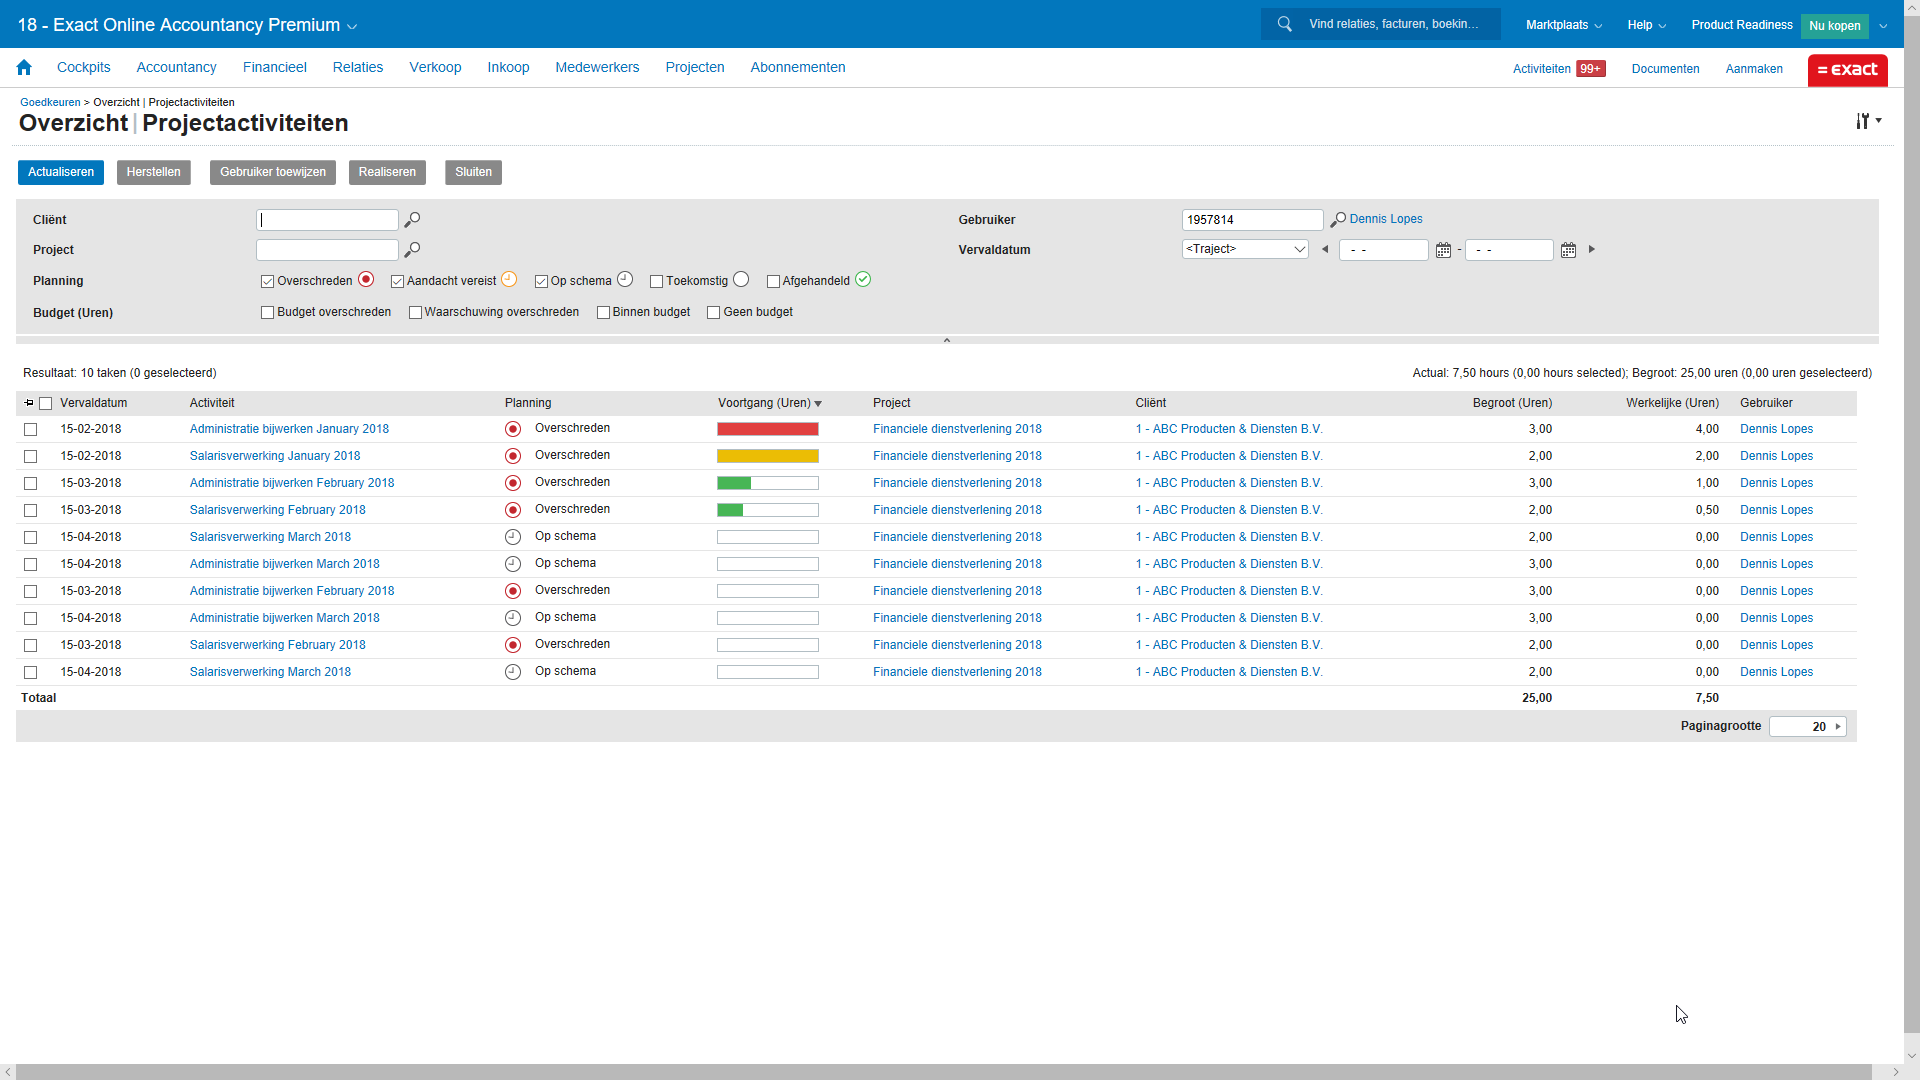The height and width of the screenshot is (1080, 1920).
Task: Enable the Afgehandeld planning checkbox
Action: point(773,282)
